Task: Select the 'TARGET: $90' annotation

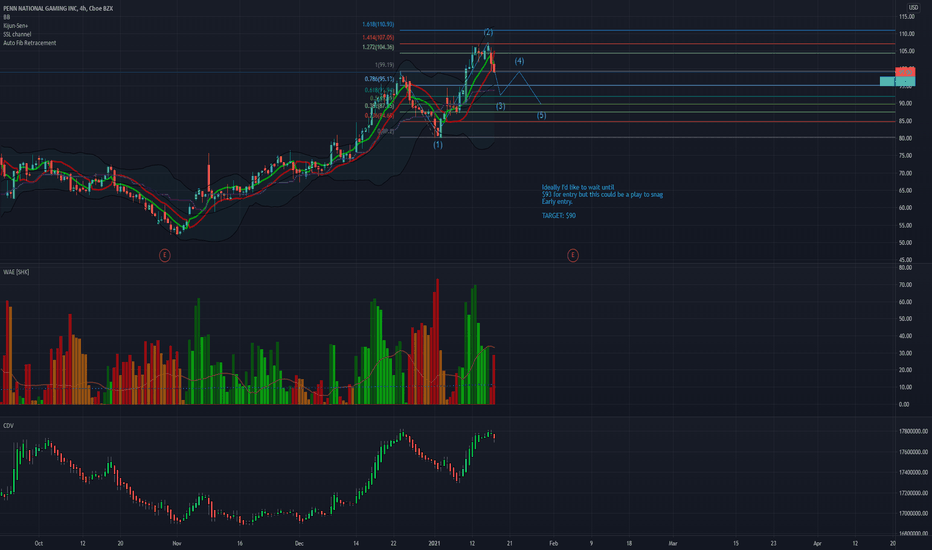Action: pyautogui.click(x=559, y=216)
